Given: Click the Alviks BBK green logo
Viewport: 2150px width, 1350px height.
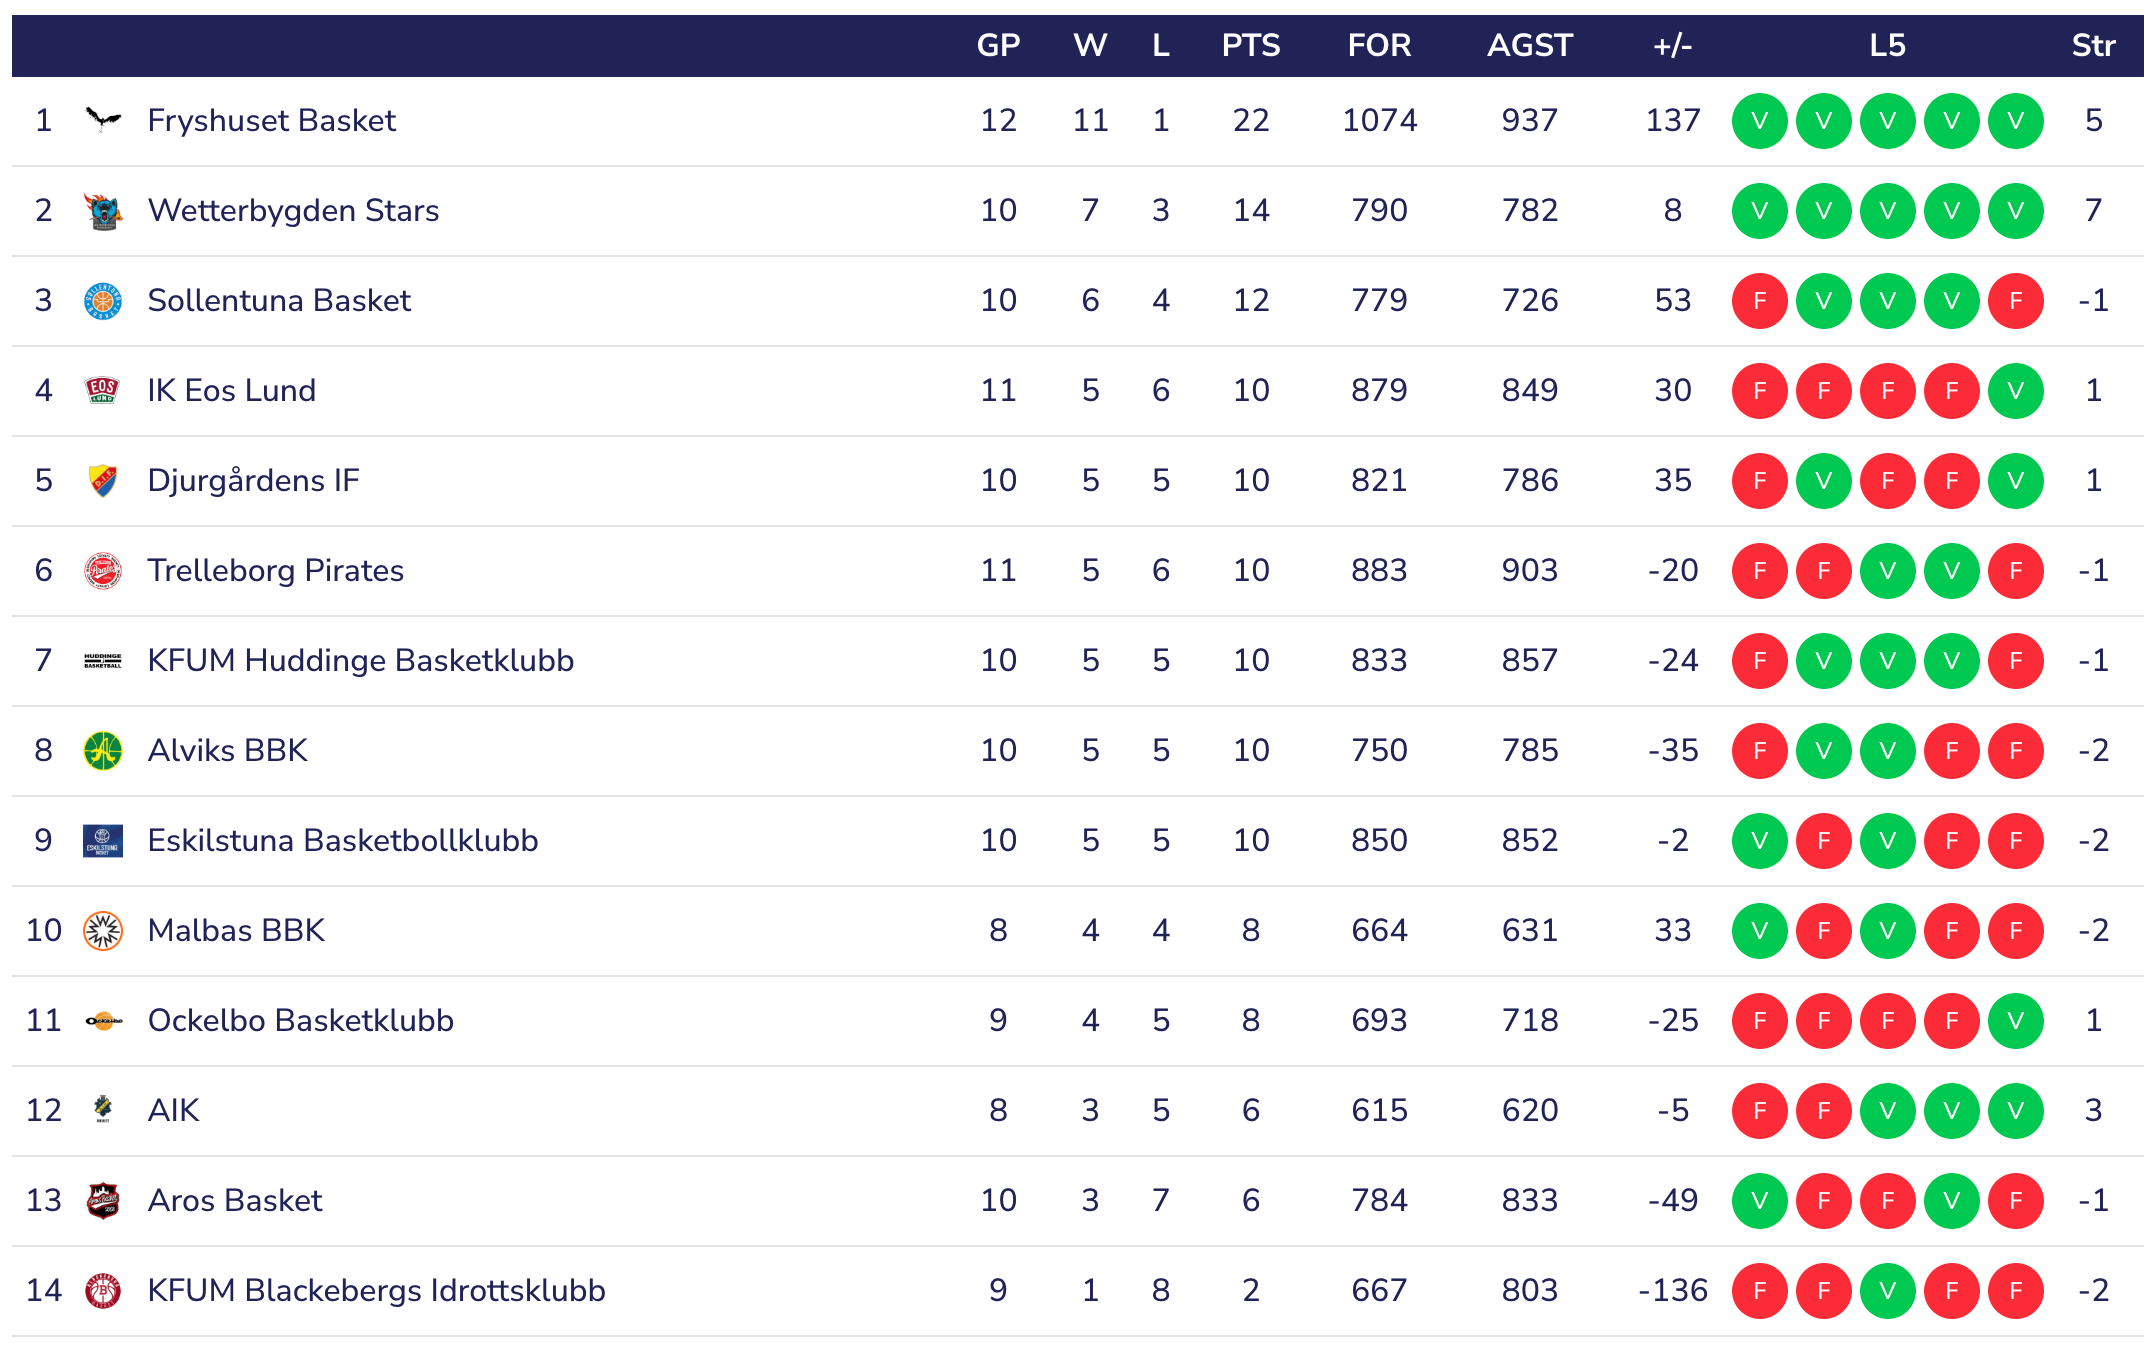Looking at the screenshot, I should pyautogui.click(x=103, y=751).
